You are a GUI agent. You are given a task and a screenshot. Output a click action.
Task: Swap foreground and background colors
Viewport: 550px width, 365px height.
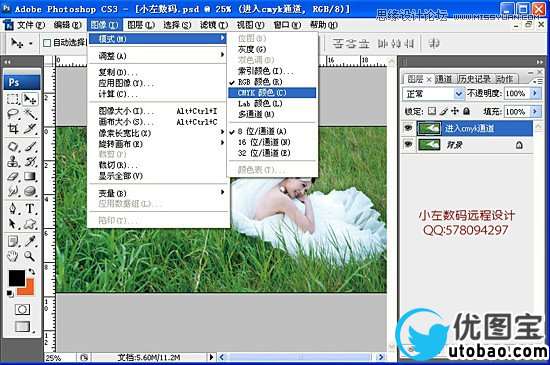[x=32, y=272]
